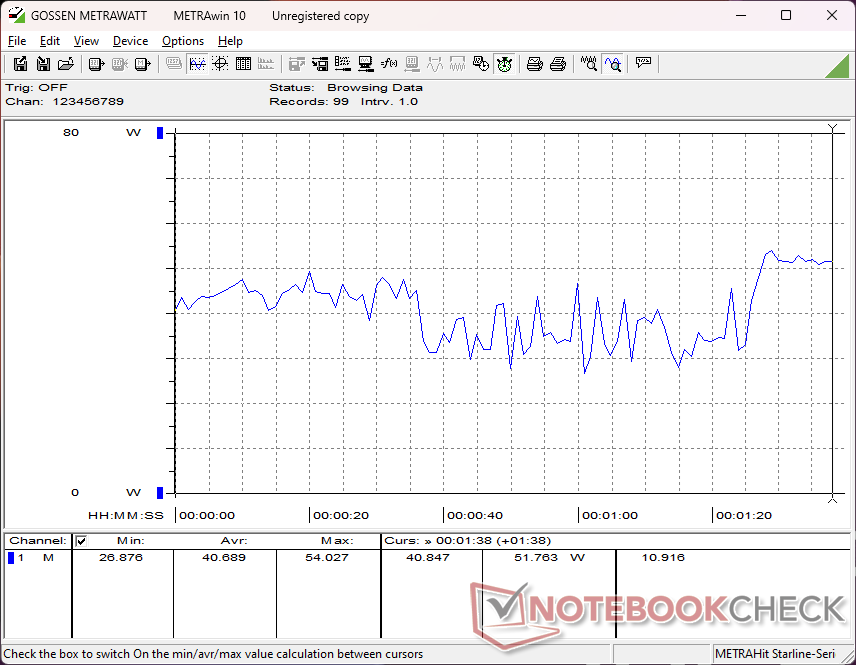
Task: Click the 00:01:00 time axis label
Action: point(610,515)
